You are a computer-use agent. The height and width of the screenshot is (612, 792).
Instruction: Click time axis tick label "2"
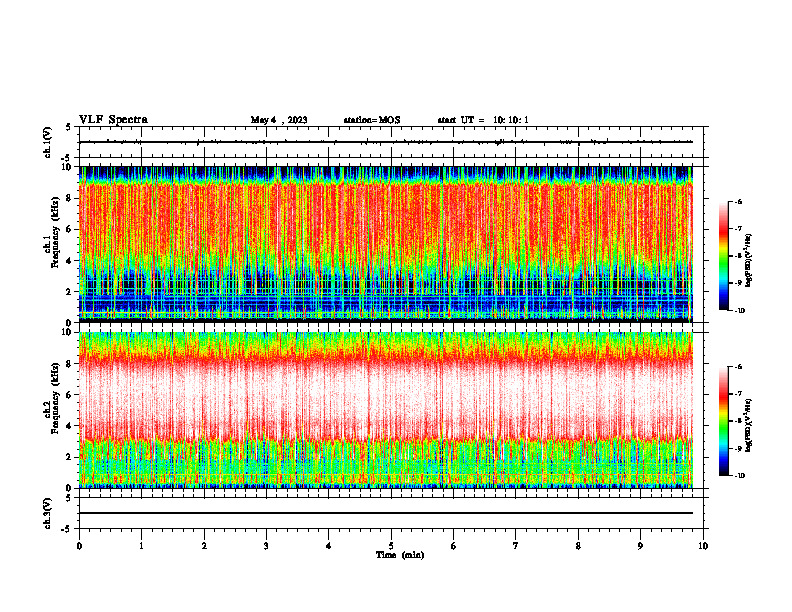tap(204, 546)
